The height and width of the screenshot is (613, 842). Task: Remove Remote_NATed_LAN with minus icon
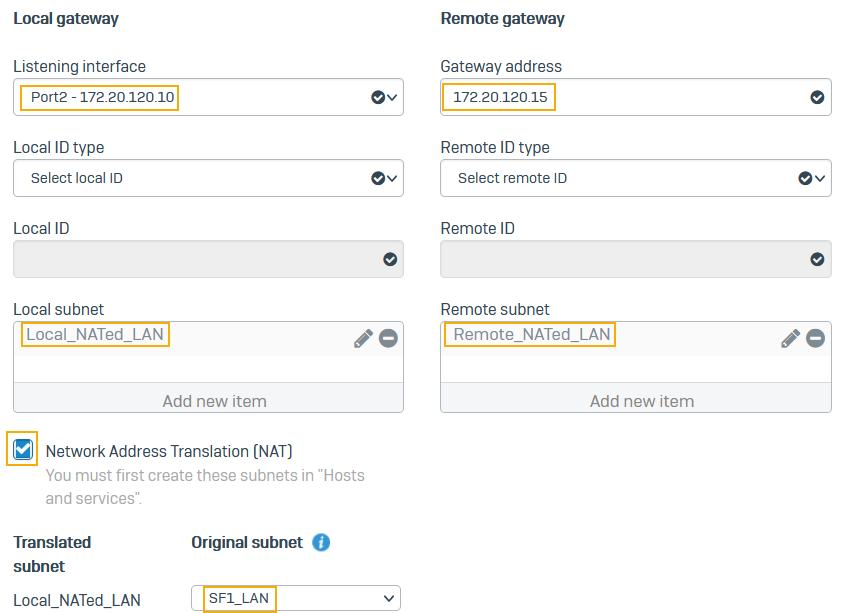(816, 338)
